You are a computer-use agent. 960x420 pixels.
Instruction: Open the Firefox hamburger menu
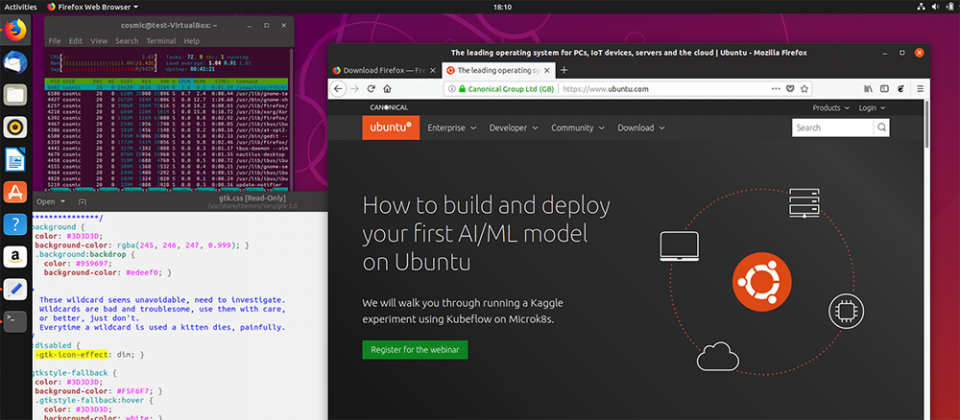click(x=920, y=89)
